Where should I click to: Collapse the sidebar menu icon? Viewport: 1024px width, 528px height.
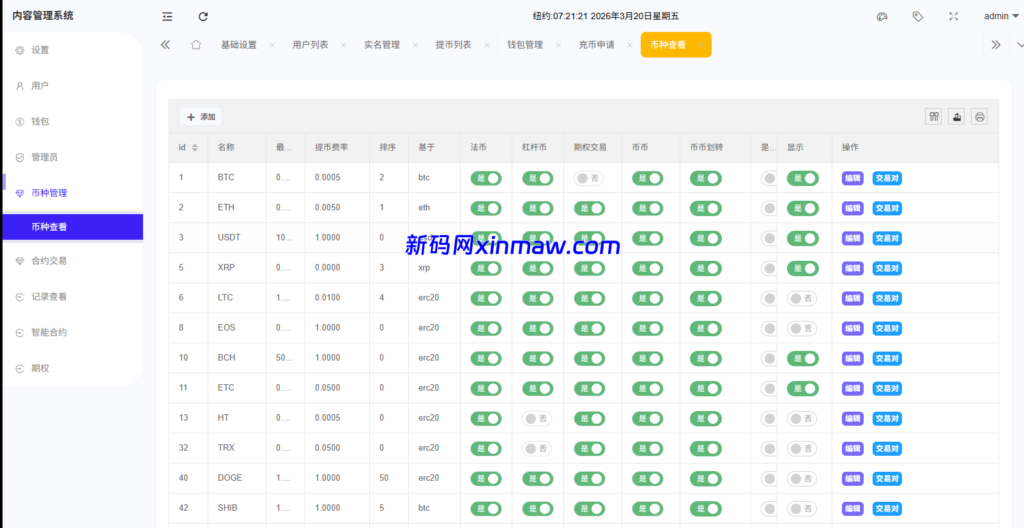(167, 17)
